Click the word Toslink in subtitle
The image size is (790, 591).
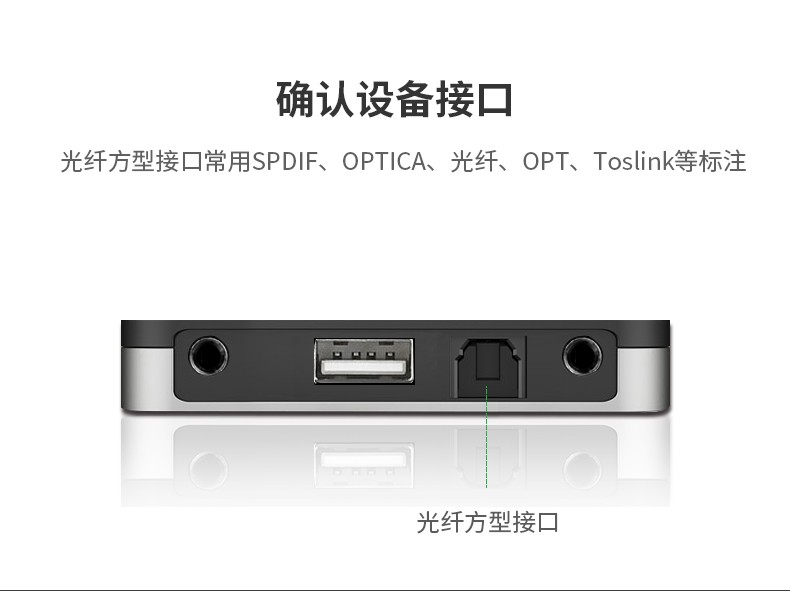click(633, 161)
